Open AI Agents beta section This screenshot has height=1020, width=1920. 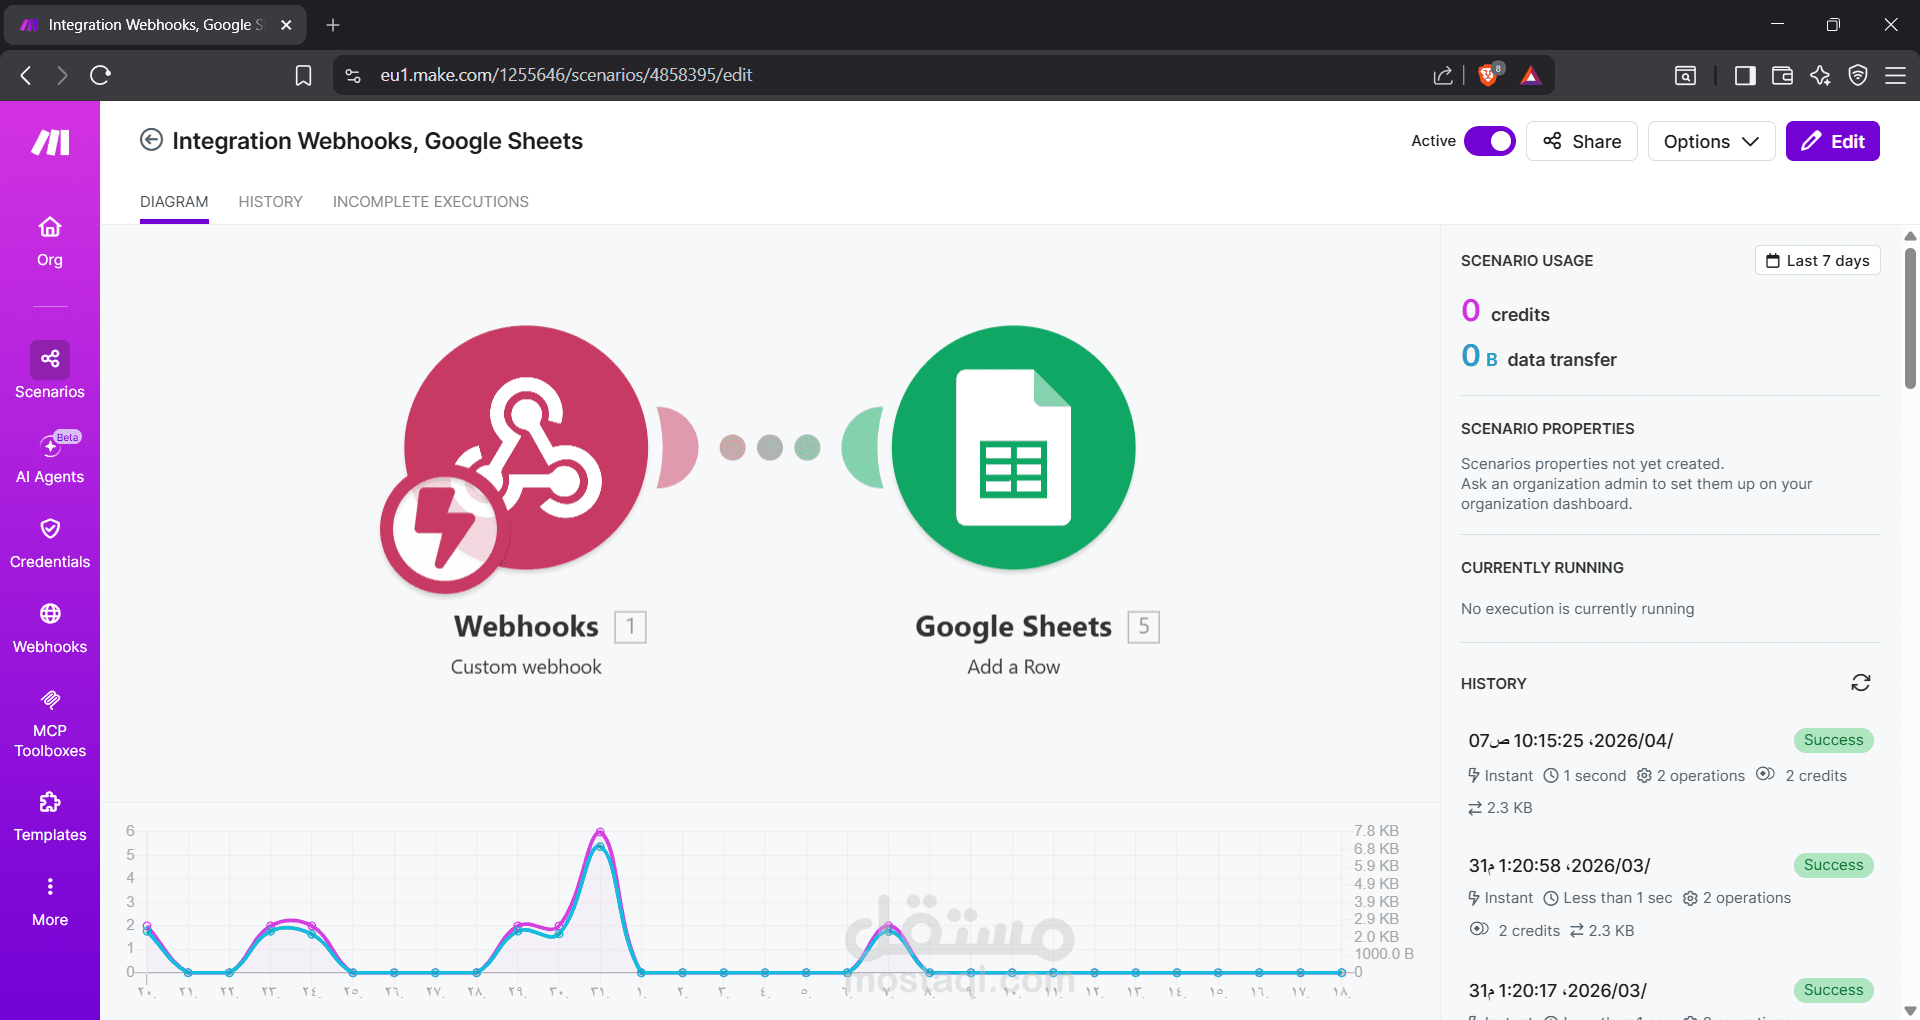pyautogui.click(x=50, y=458)
